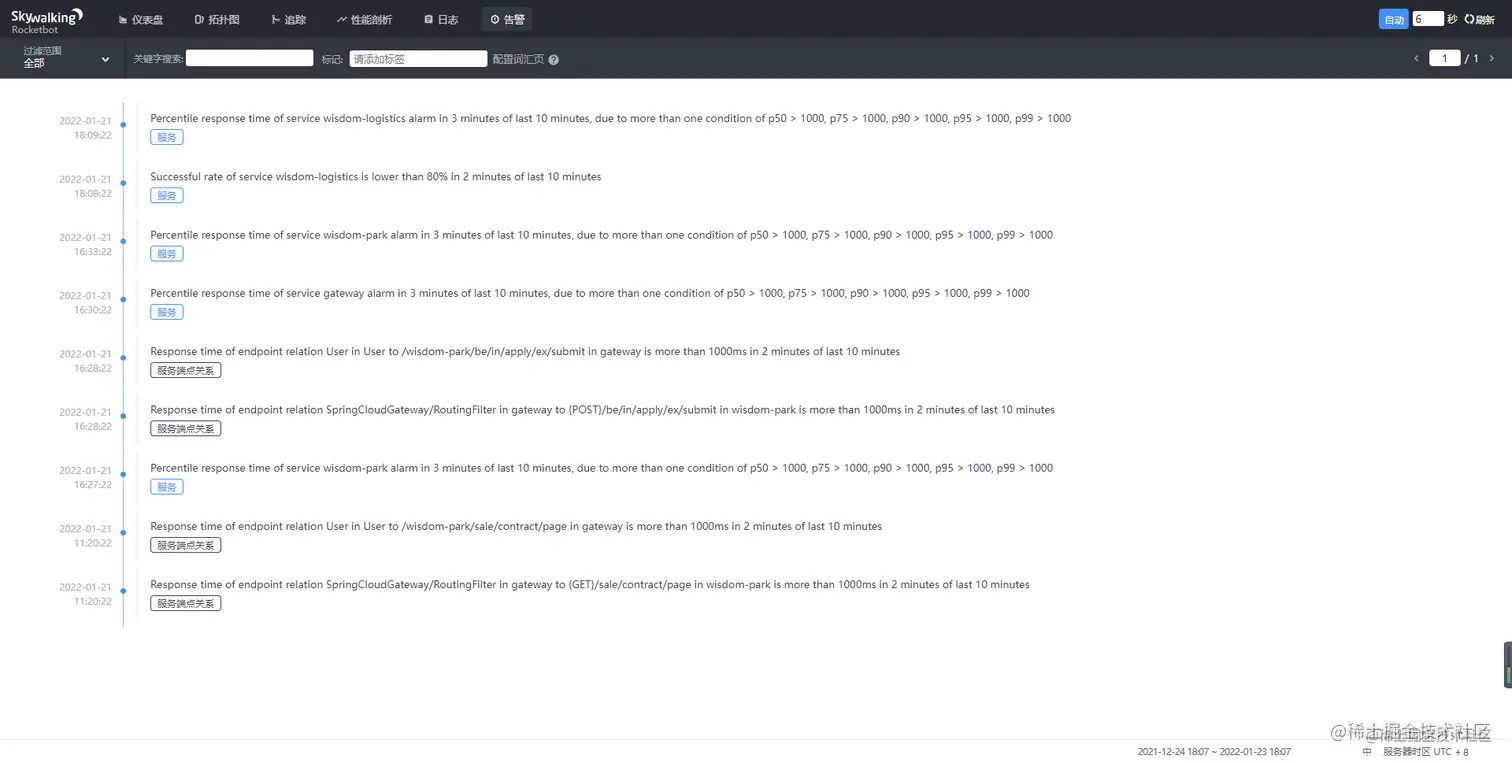Click 服务 tag under wisdom-logistics percentile alarm
Image resolution: width=1512 pixels, height=763 pixels.
167,137
